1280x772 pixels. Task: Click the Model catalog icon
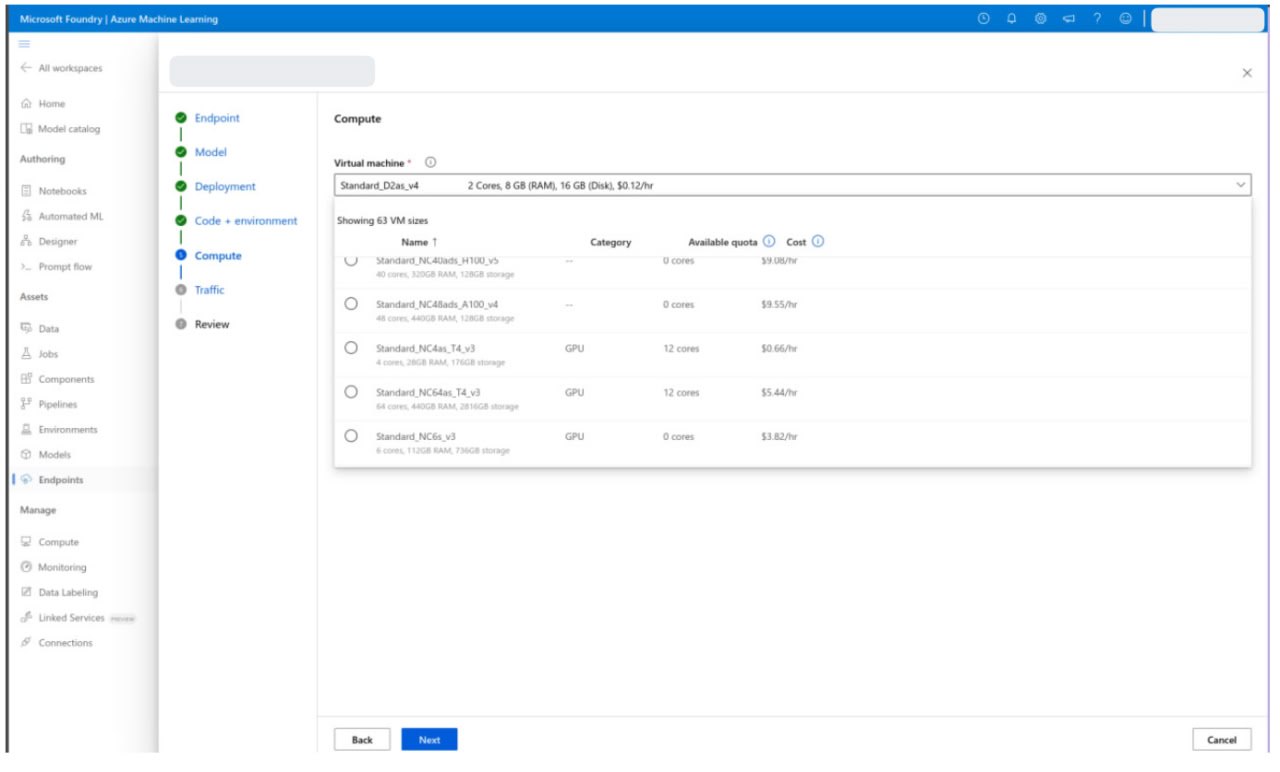(26, 129)
